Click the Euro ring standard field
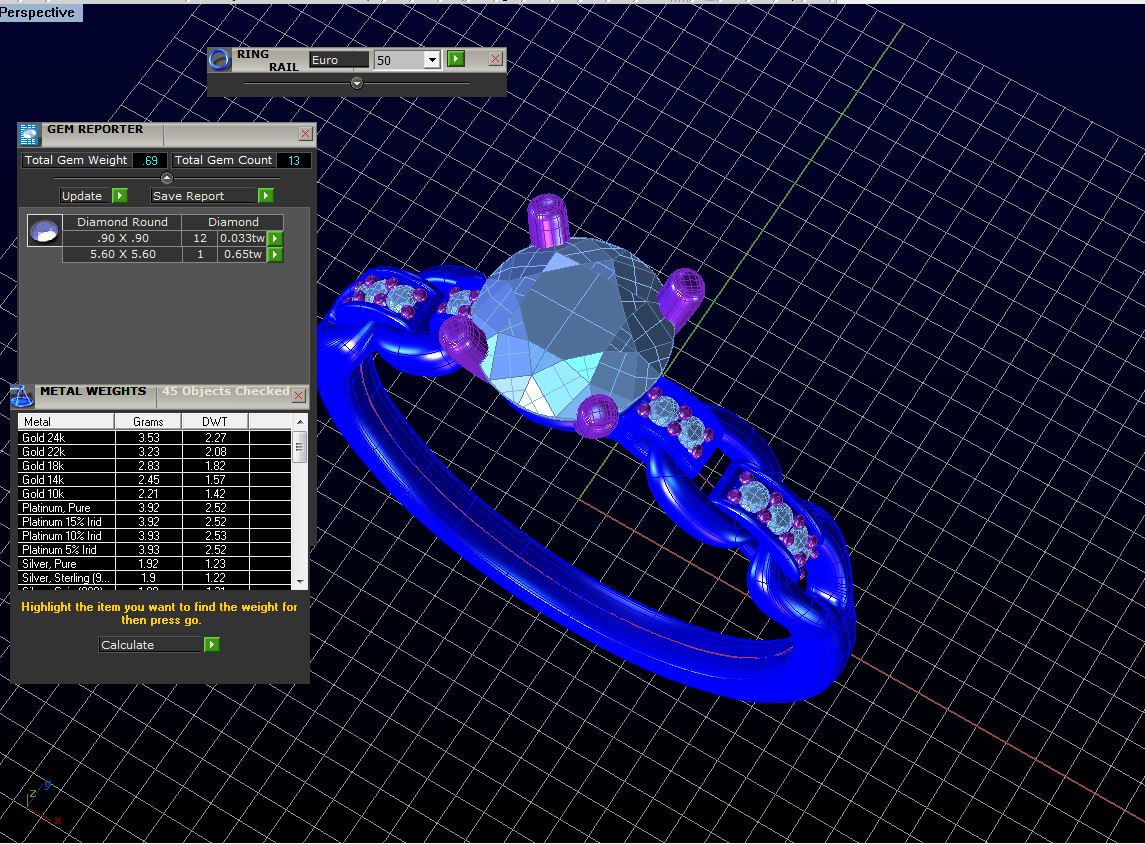 (338, 60)
